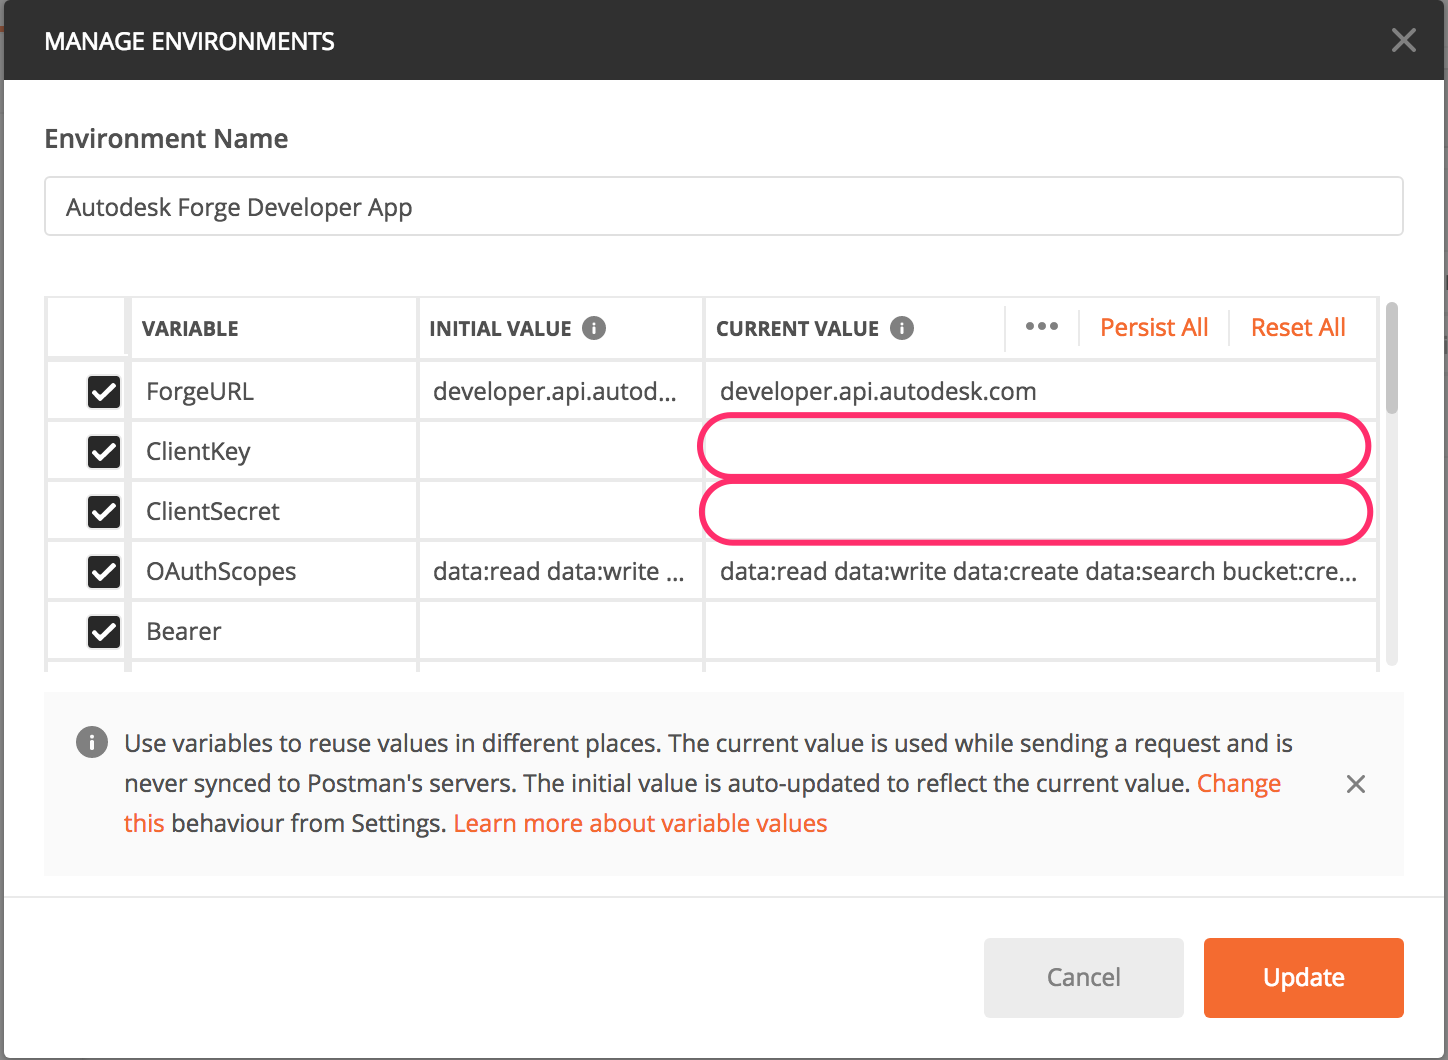Click the Bearer initial value cell

560,630
